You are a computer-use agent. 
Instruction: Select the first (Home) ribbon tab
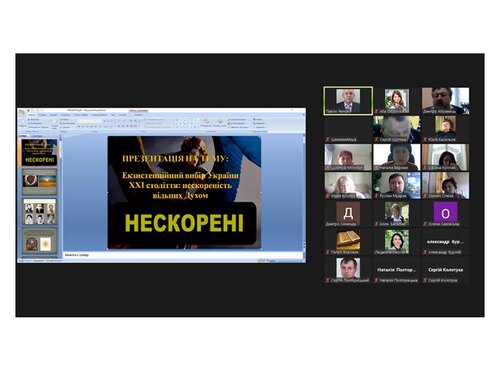[x=32, y=115]
